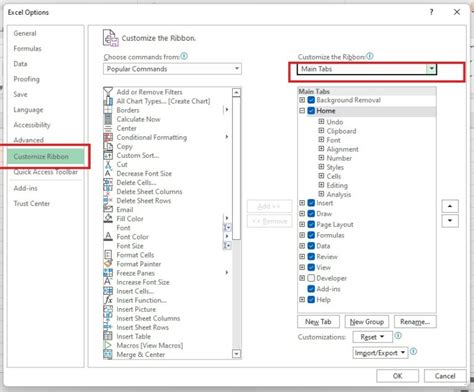This screenshot has width=474, height=392.
Task: Expand the Clipboard group node
Action: coord(321,131)
